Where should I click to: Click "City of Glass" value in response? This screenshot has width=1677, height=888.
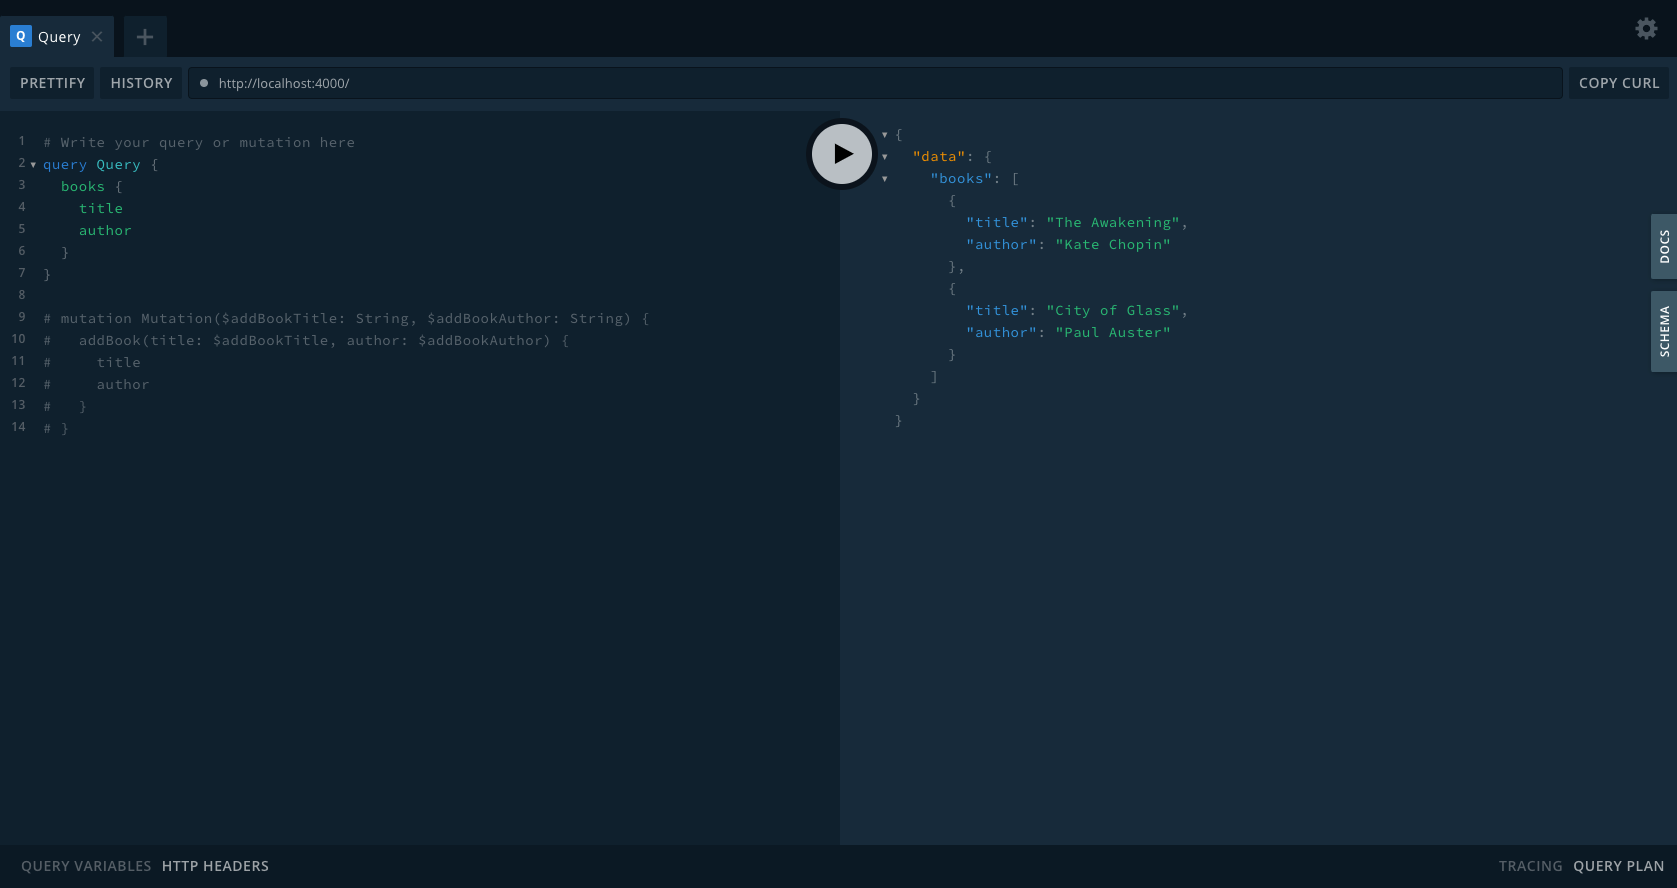(x=1113, y=310)
